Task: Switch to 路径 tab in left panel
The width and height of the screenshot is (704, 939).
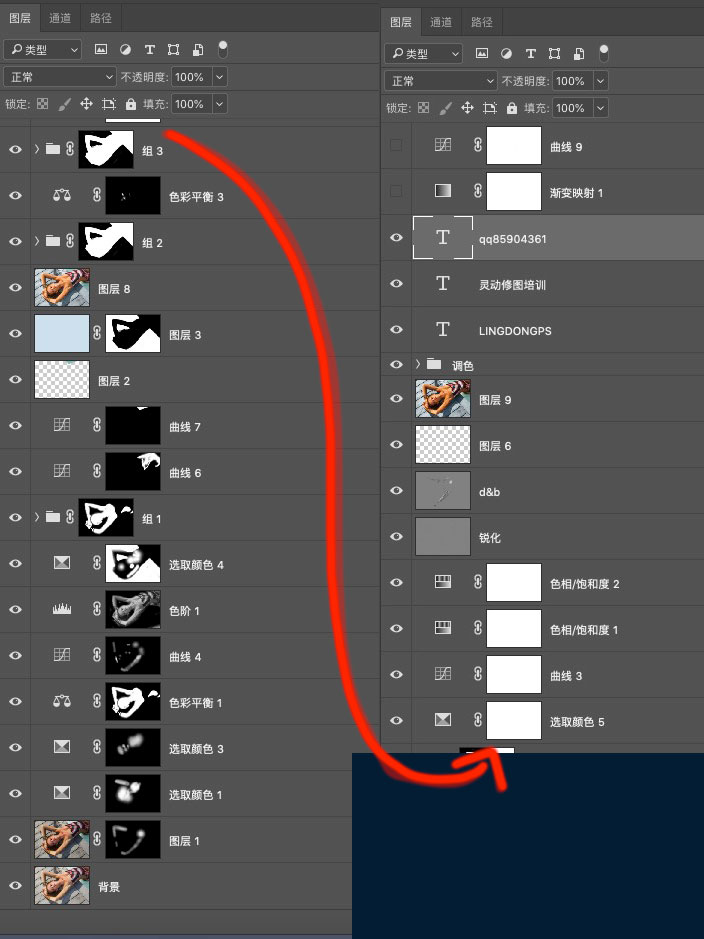Action: coord(101,18)
